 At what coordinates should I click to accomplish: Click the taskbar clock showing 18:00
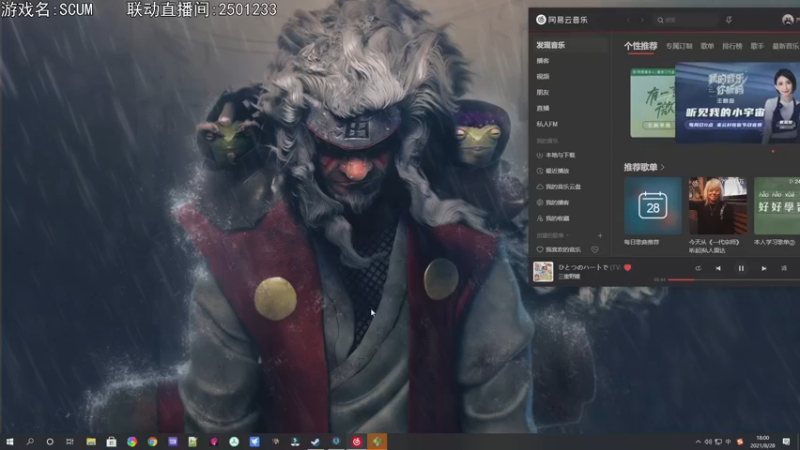pyautogui.click(x=763, y=441)
